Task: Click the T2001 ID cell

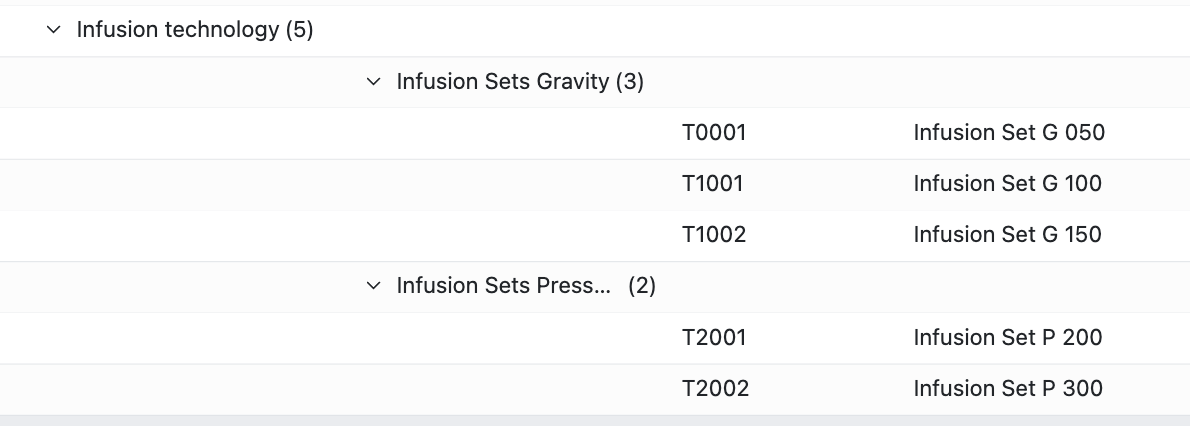Action: (714, 337)
